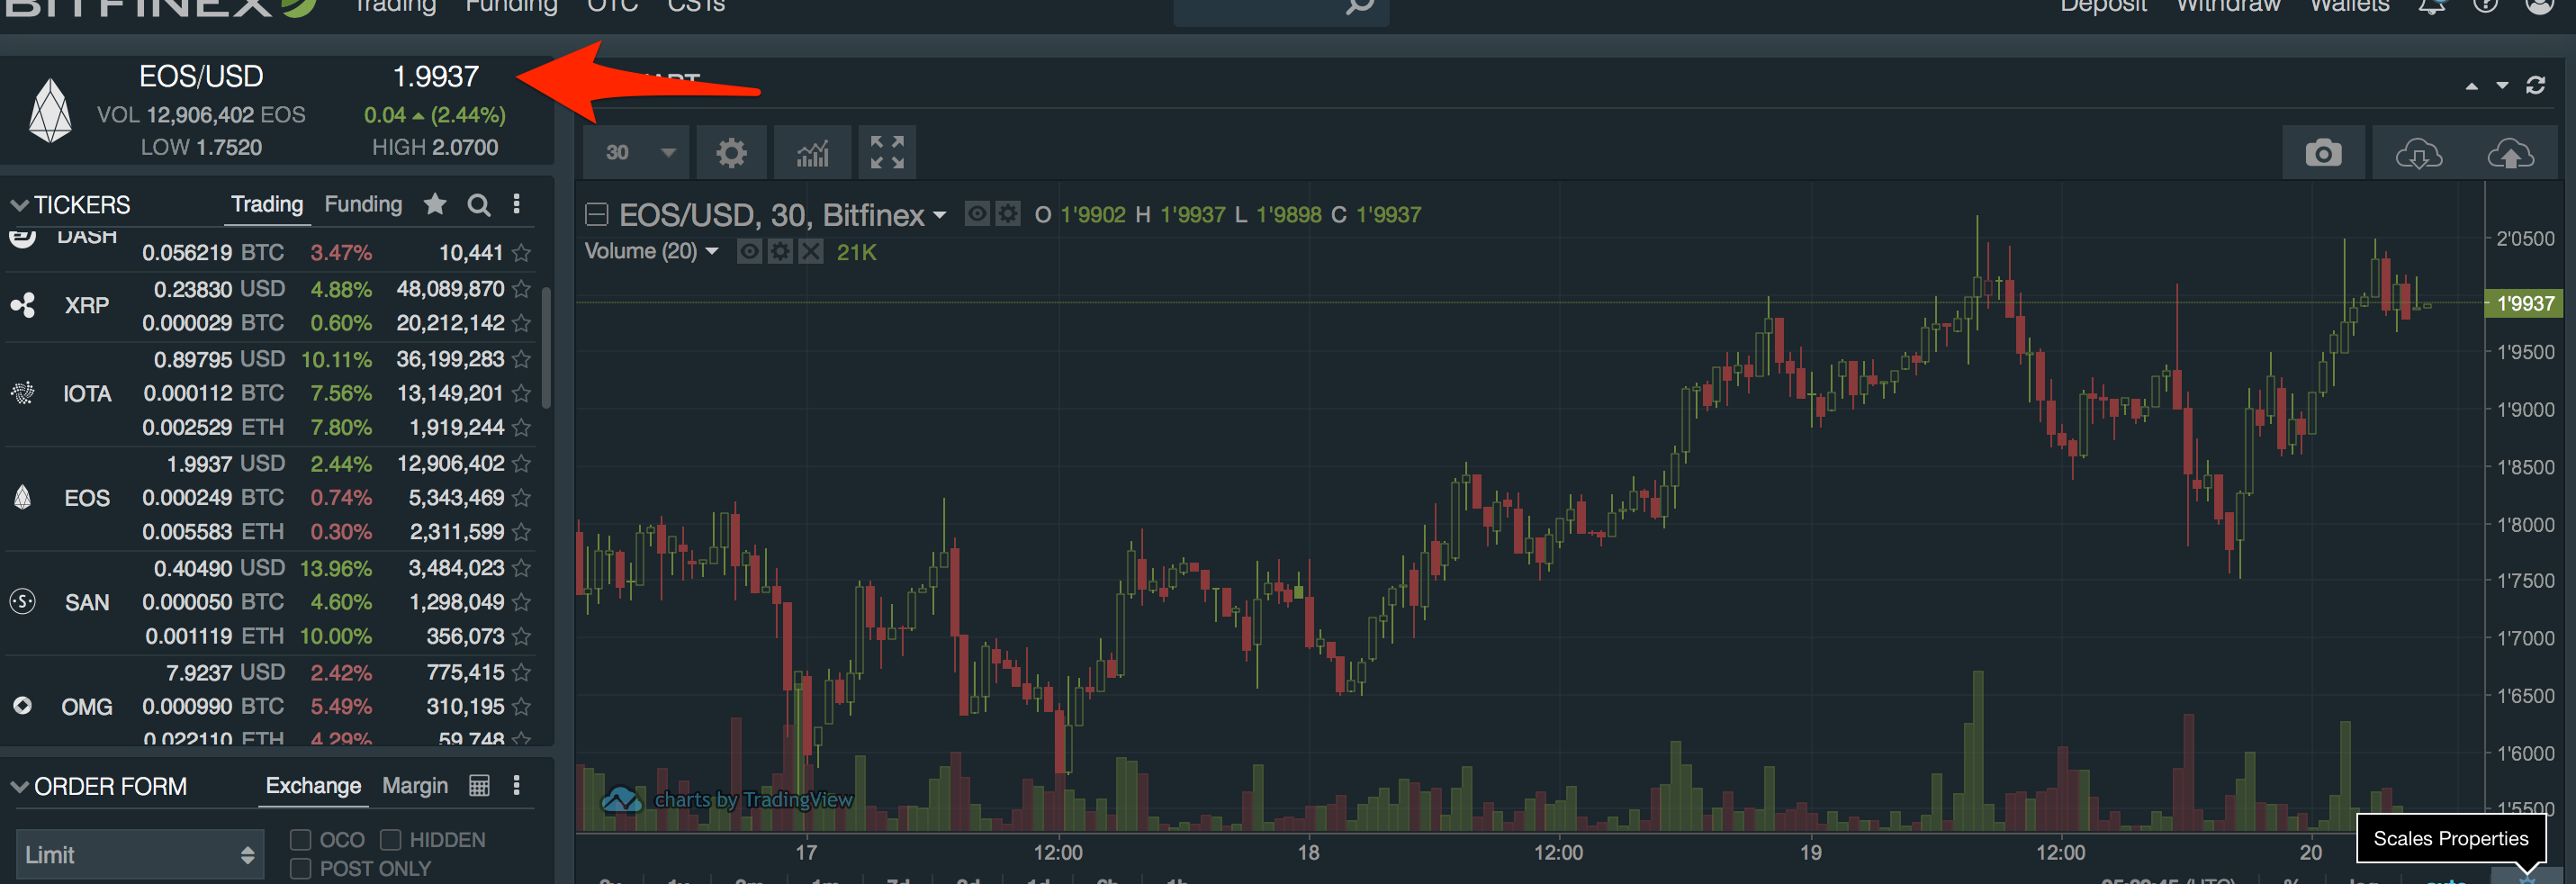2576x884 pixels.
Task: Switch order form to Margin tab
Action: coord(415,786)
